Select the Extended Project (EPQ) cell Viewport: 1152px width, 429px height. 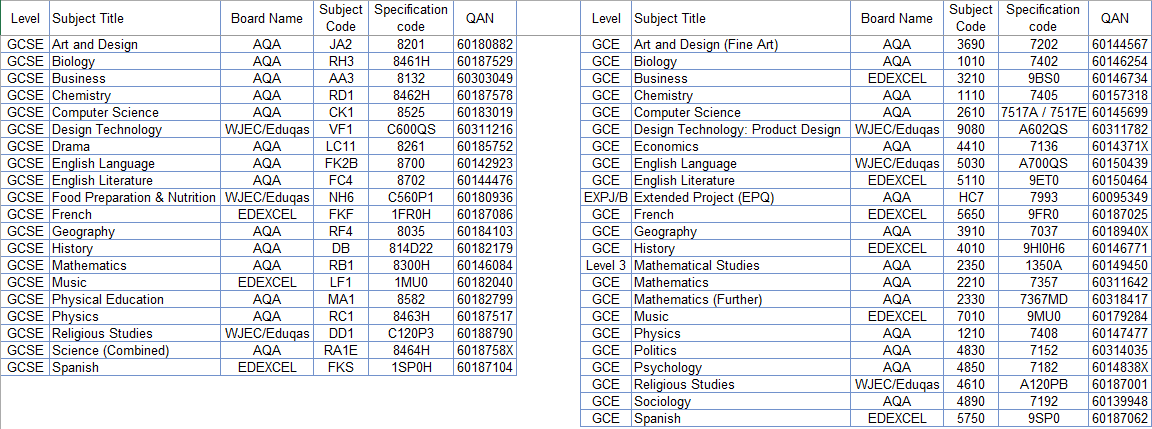tap(741, 198)
